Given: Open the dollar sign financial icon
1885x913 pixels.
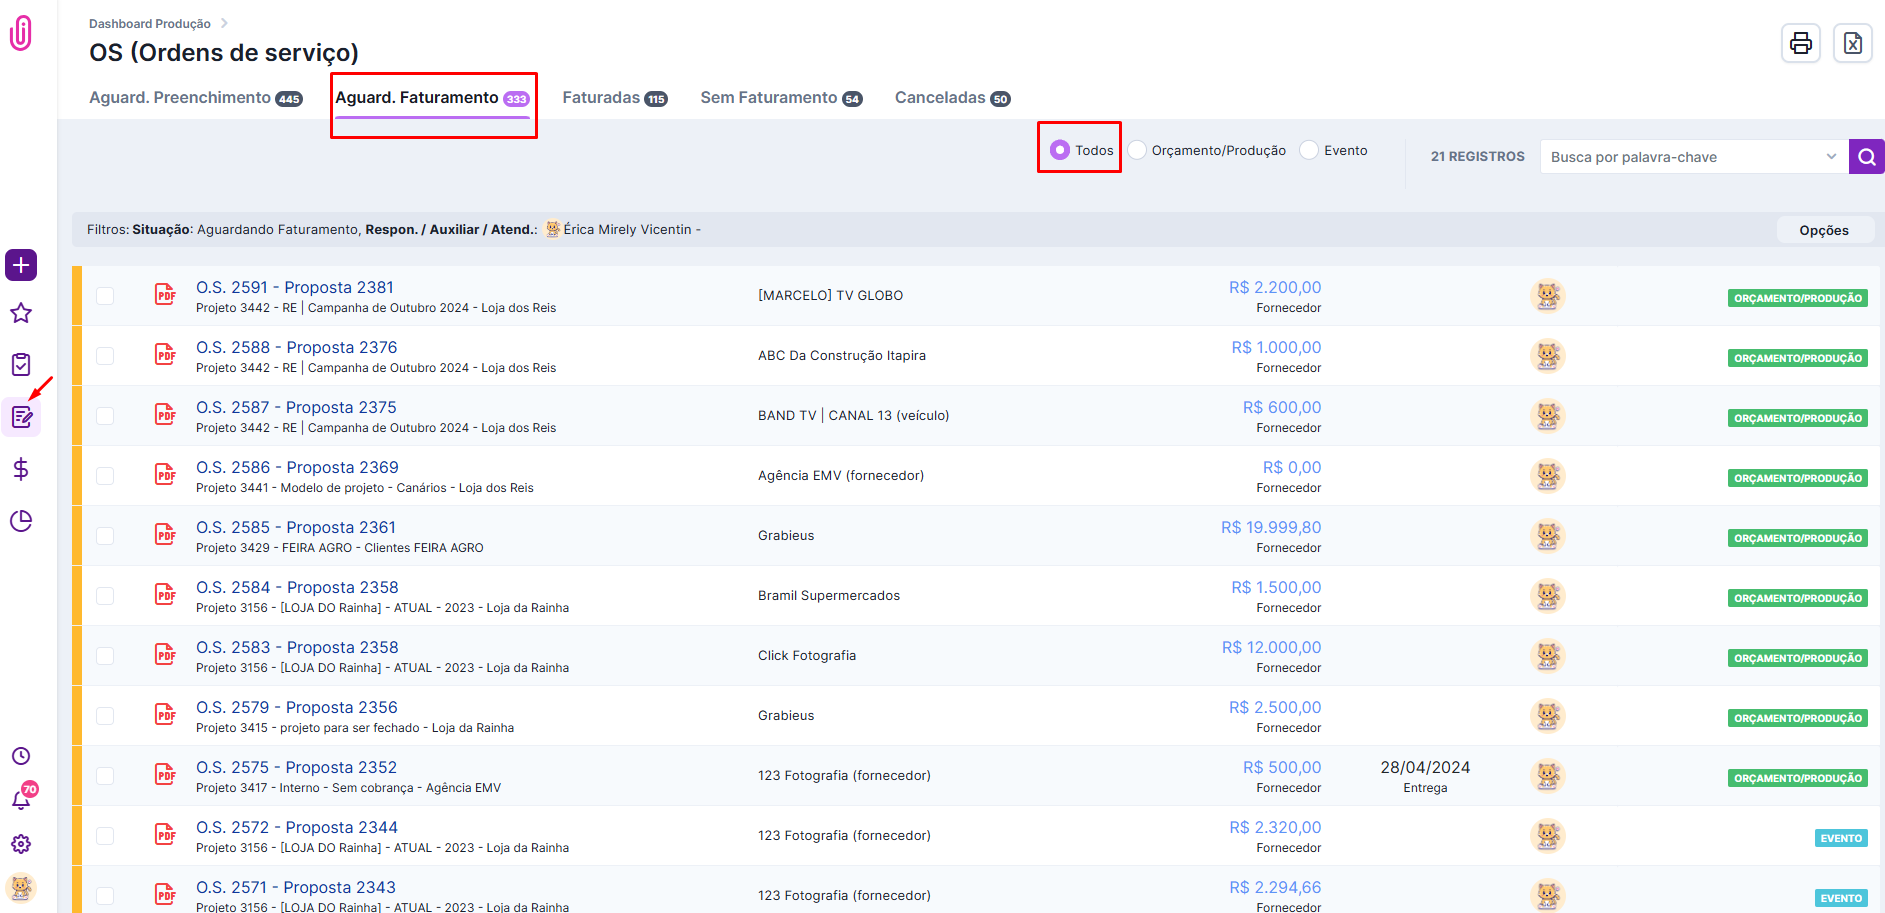Looking at the screenshot, I should 21,469.
